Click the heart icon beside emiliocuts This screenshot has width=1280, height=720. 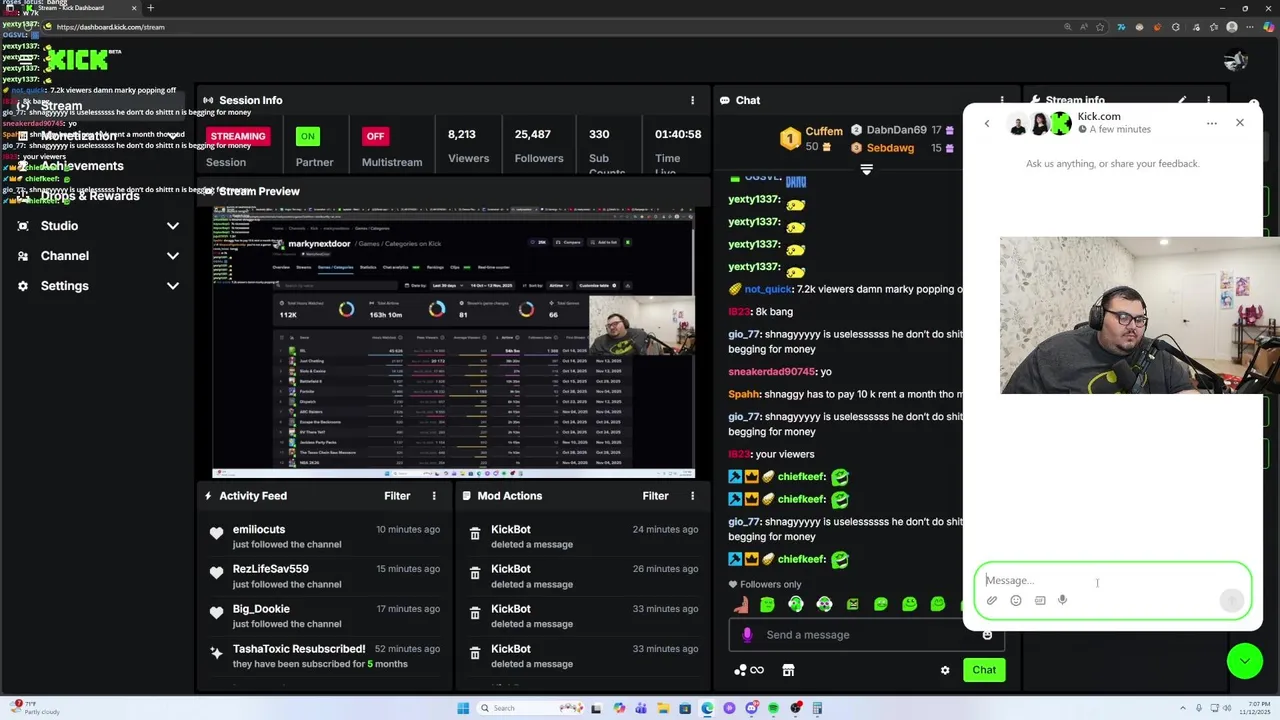click(216, 534)
